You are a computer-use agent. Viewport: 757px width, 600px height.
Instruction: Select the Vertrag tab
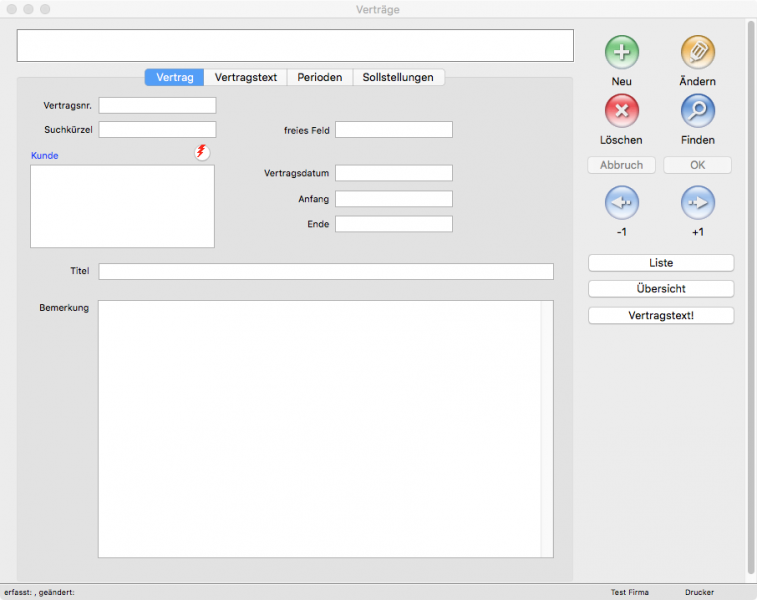tap(175, 77)
